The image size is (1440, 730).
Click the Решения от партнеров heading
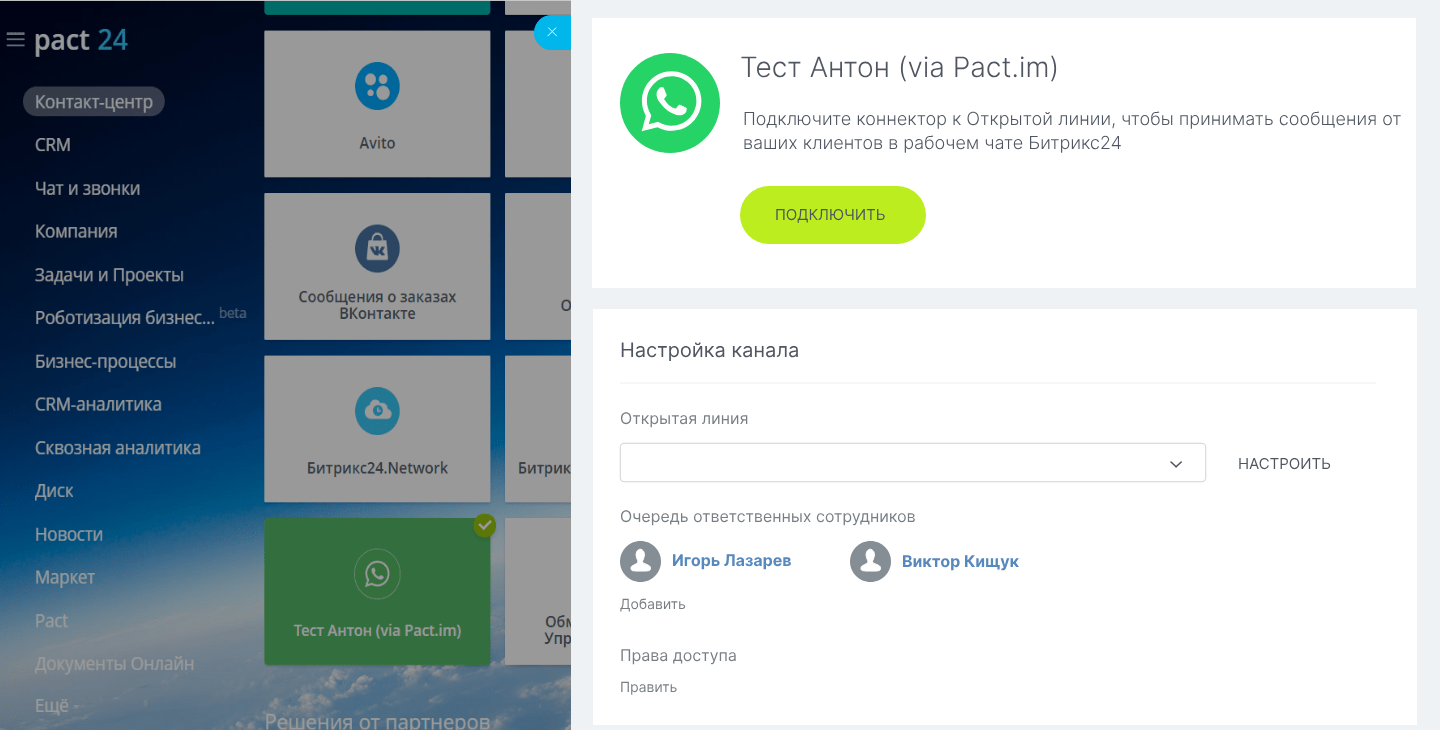pos(377,721)
